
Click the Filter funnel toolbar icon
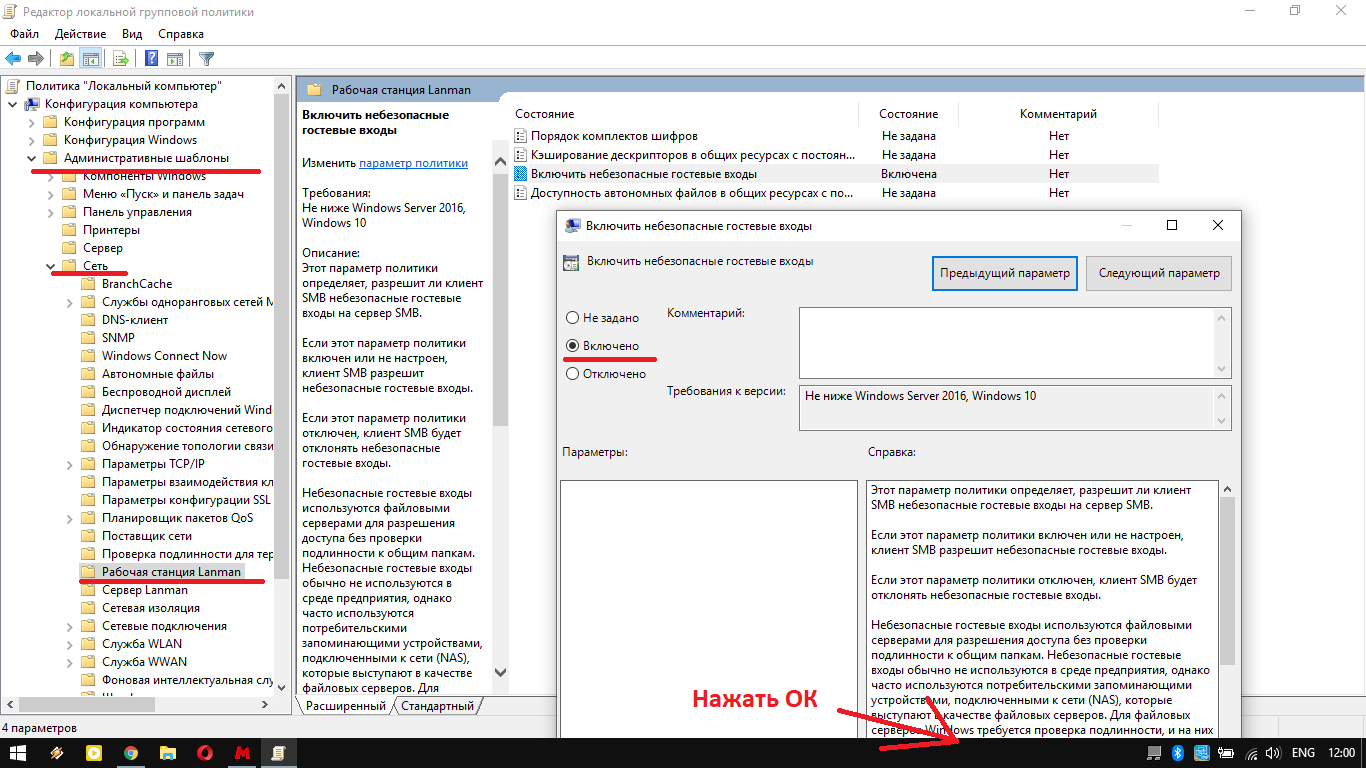[206, 58]
